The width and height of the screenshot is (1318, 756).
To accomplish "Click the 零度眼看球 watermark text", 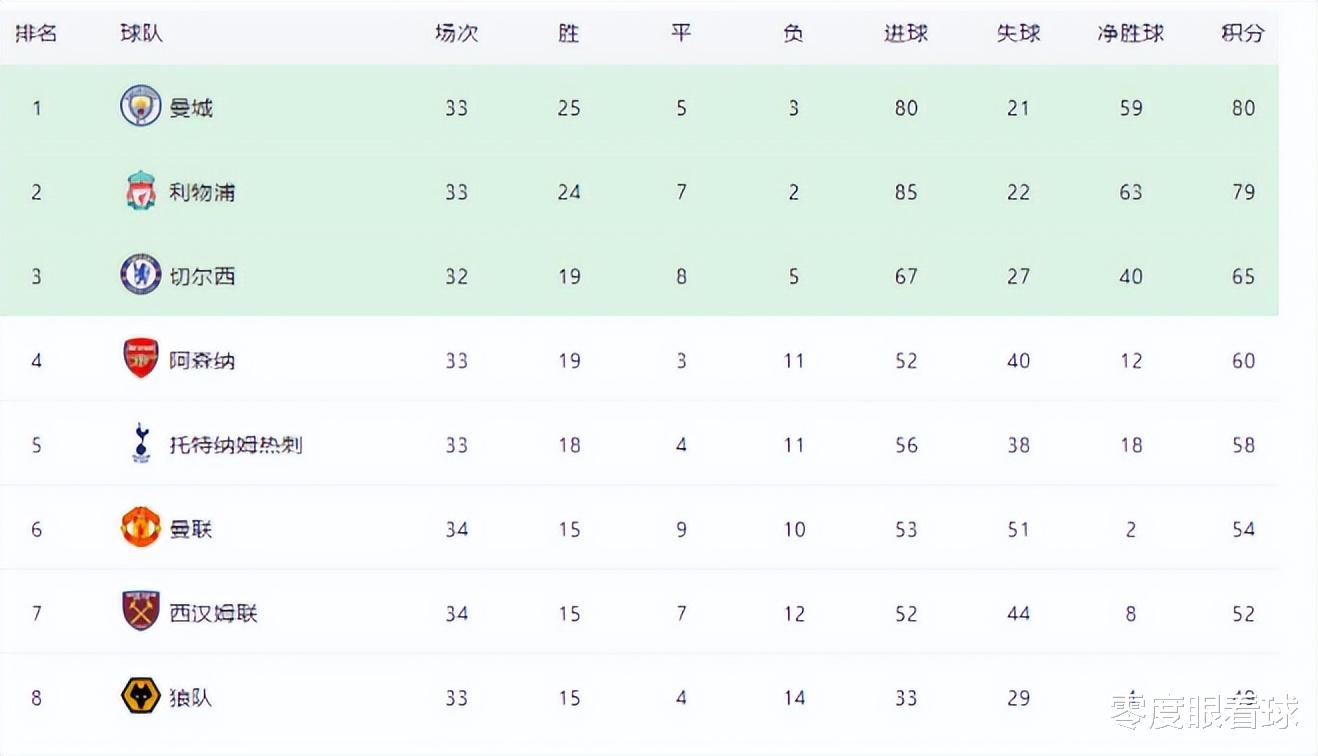I will tap(1205, 712).
